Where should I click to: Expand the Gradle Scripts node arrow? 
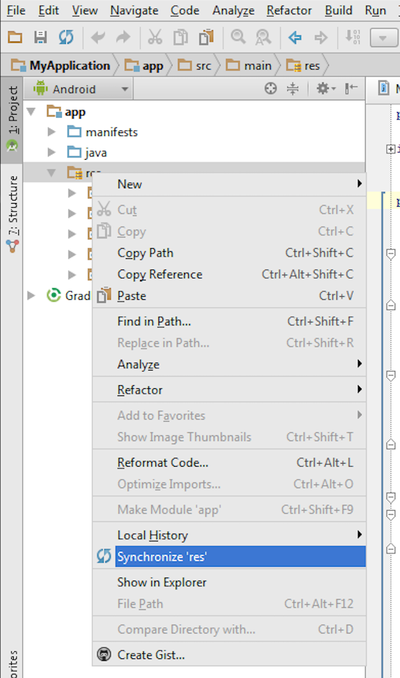[31, 295]
